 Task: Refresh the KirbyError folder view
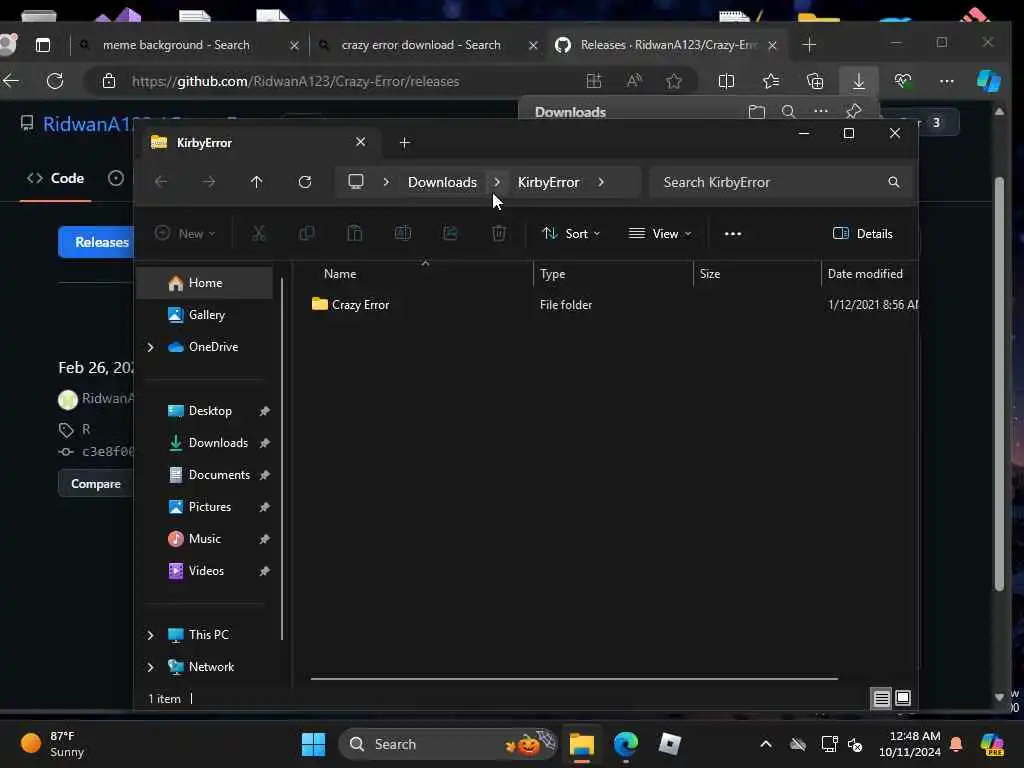coord(305,182)
